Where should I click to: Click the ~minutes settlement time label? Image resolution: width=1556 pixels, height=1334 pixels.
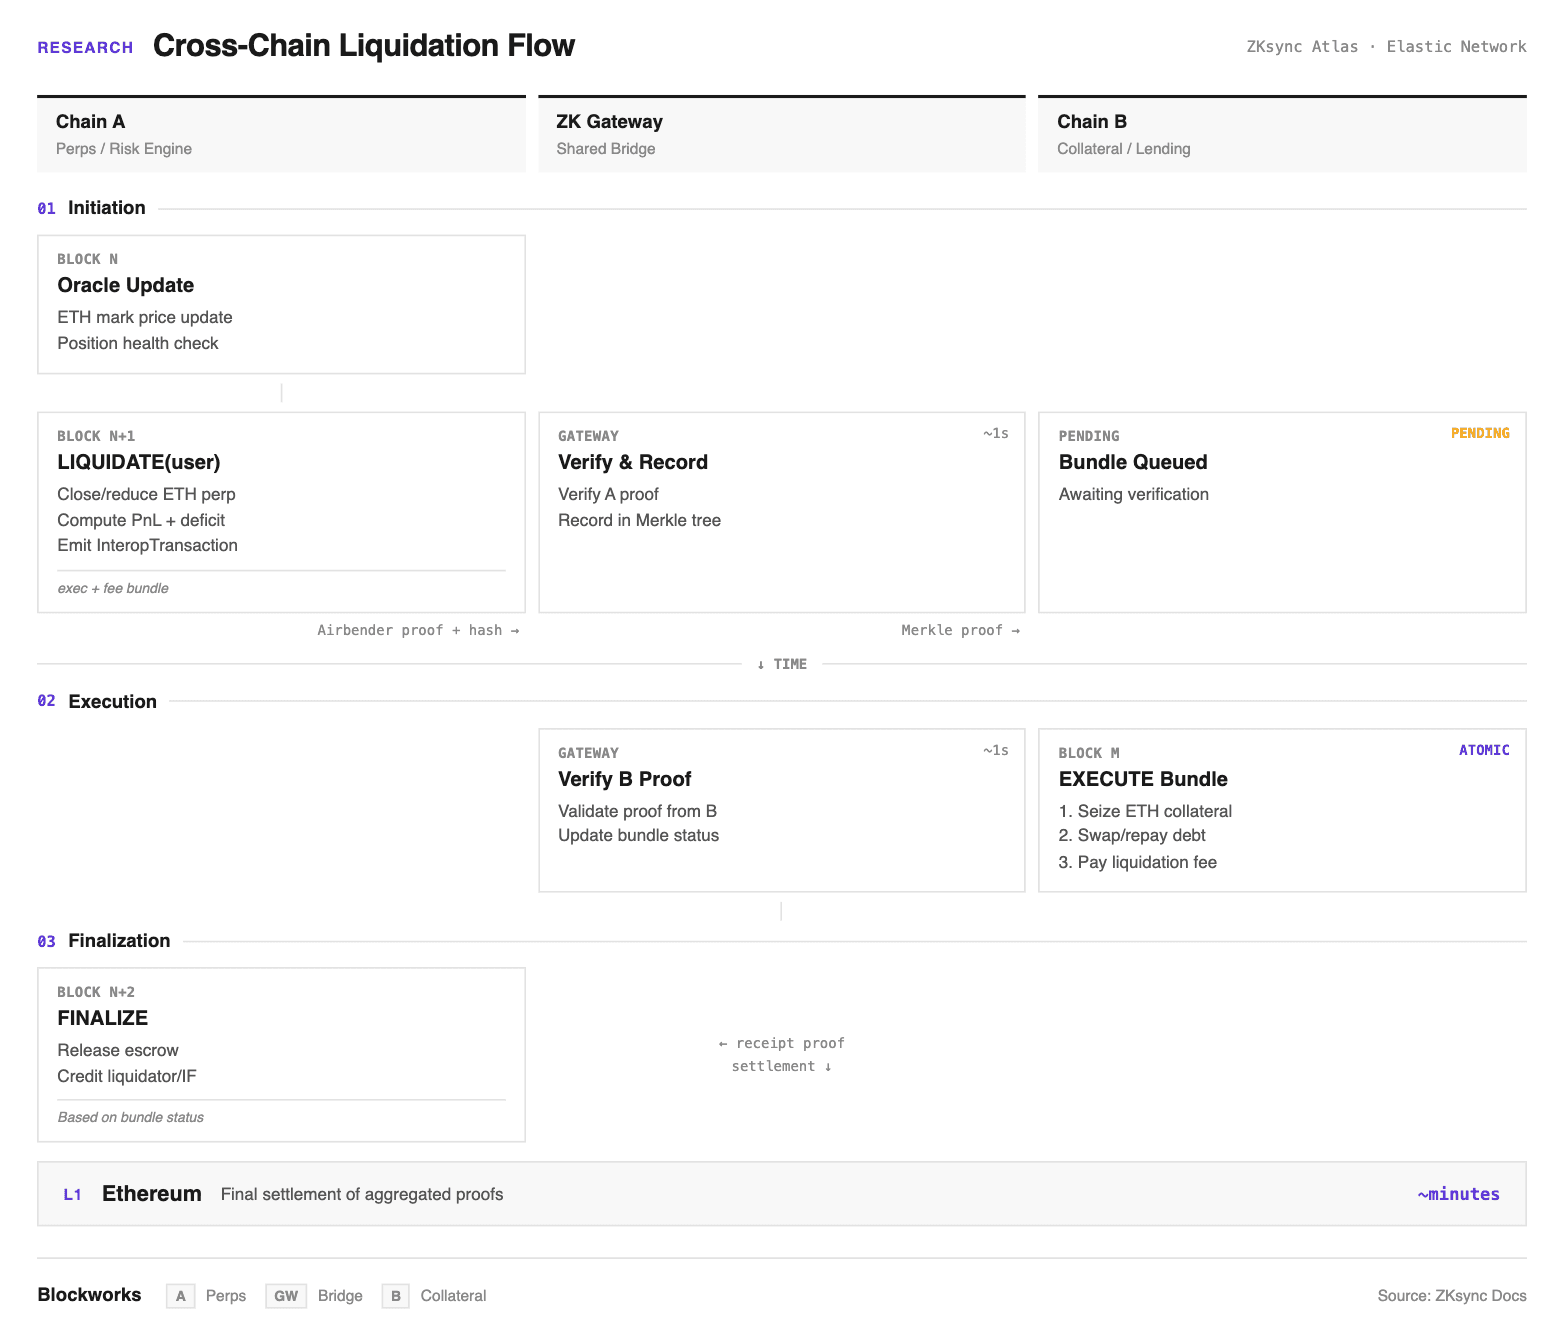1457,1194
